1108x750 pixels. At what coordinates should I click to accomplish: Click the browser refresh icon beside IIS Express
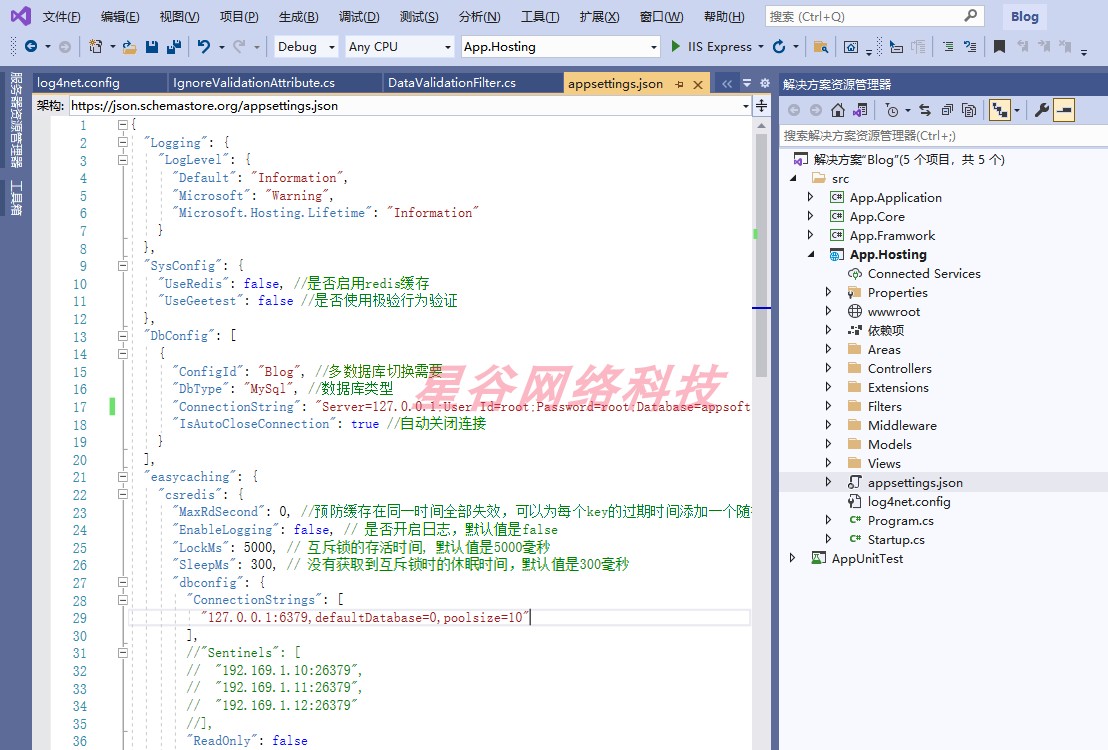tap(779, 47)
